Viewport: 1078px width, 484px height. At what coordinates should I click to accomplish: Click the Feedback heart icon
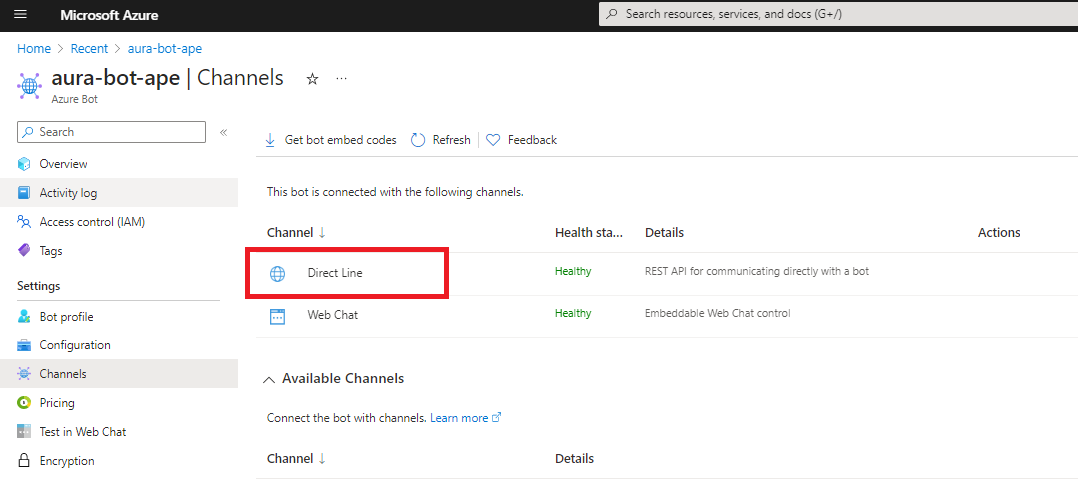tap(492, 140)
